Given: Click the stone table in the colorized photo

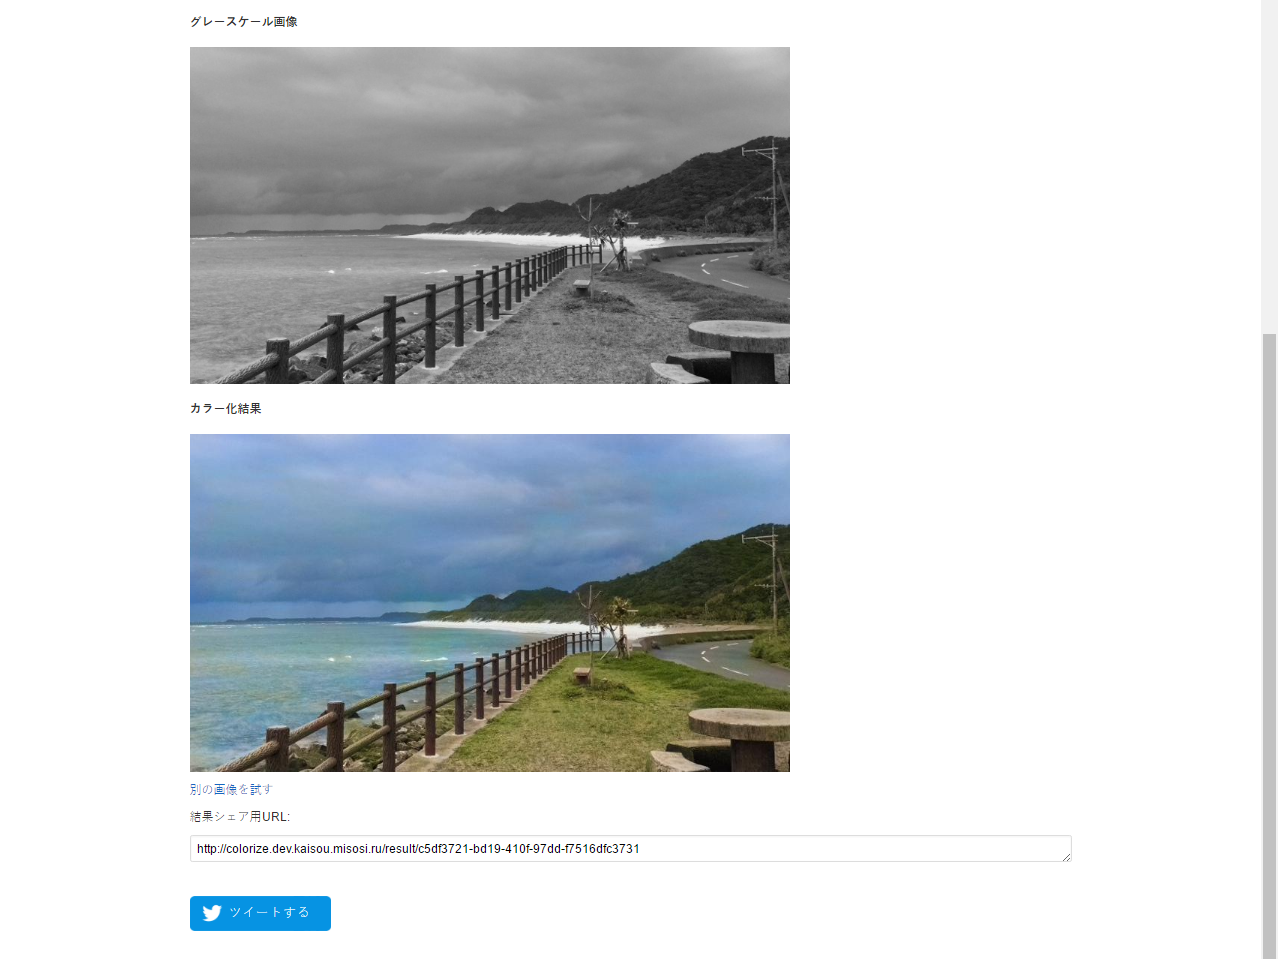Looking at the screenshot, I should click(x=740, y=735).
